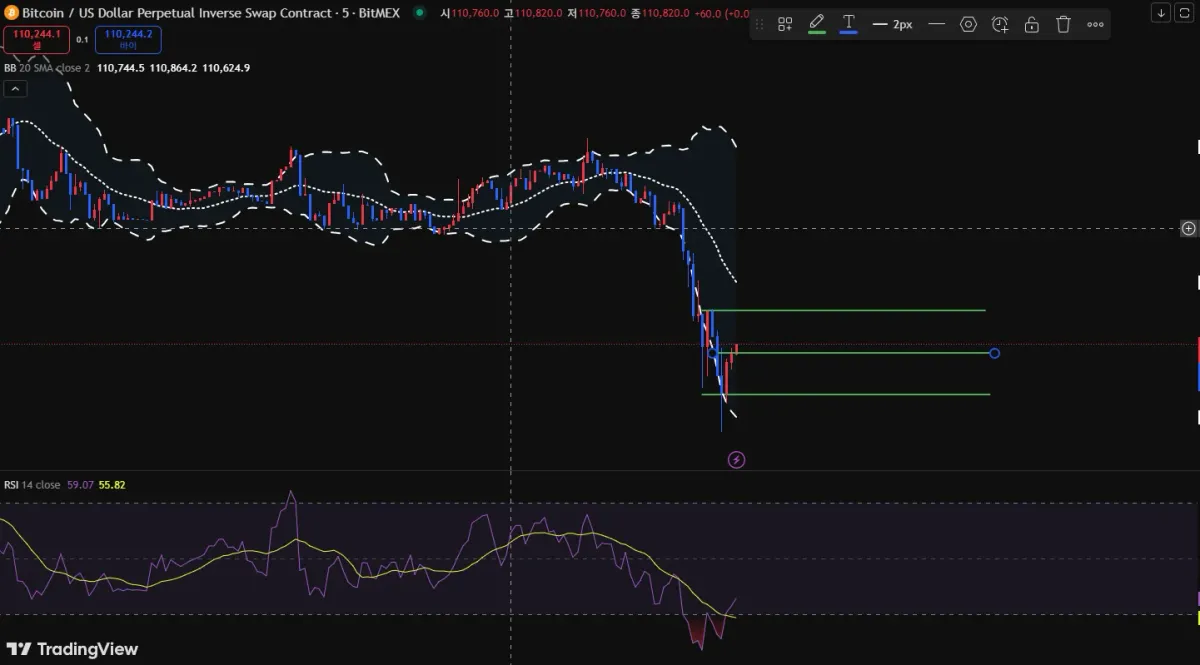Add alert with the clock-plus icon

pos(1000,24)
